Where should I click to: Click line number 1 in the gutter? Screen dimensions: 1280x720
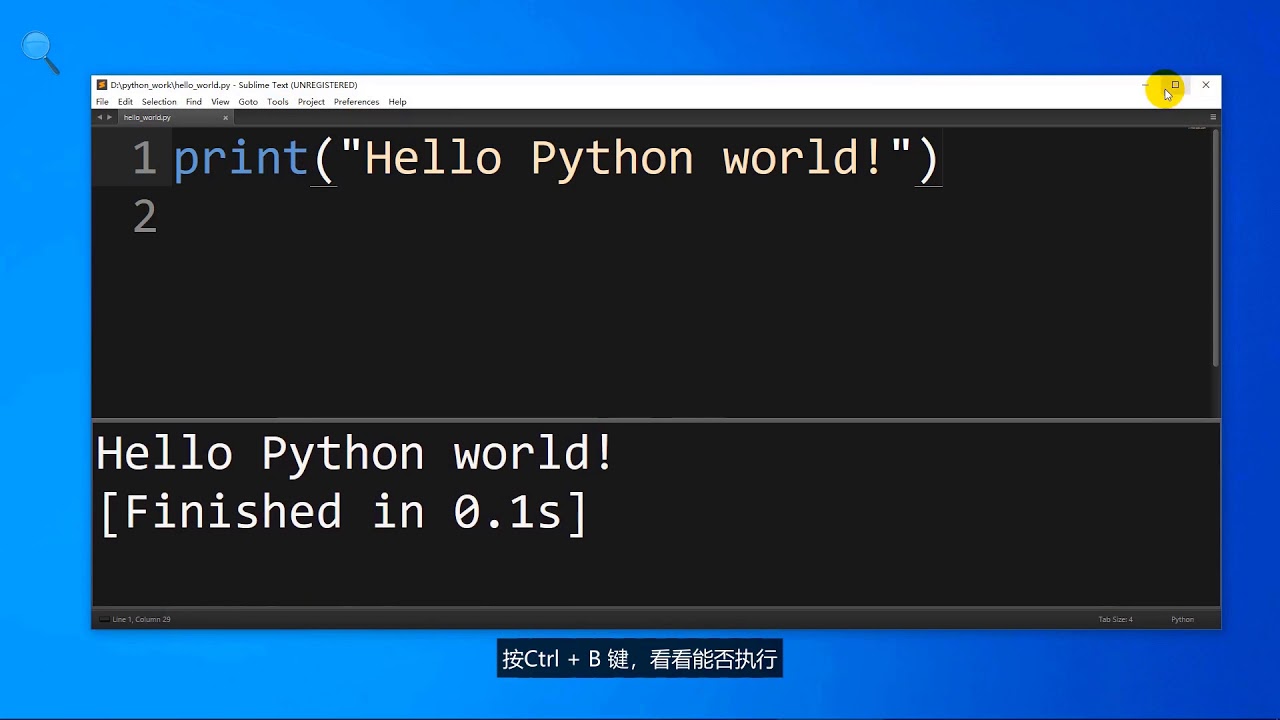coord(144,159)
